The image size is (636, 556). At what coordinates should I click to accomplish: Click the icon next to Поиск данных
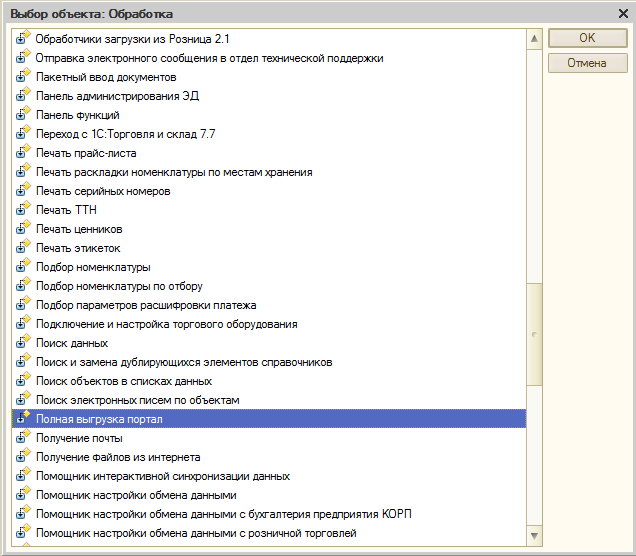point(24,343)
